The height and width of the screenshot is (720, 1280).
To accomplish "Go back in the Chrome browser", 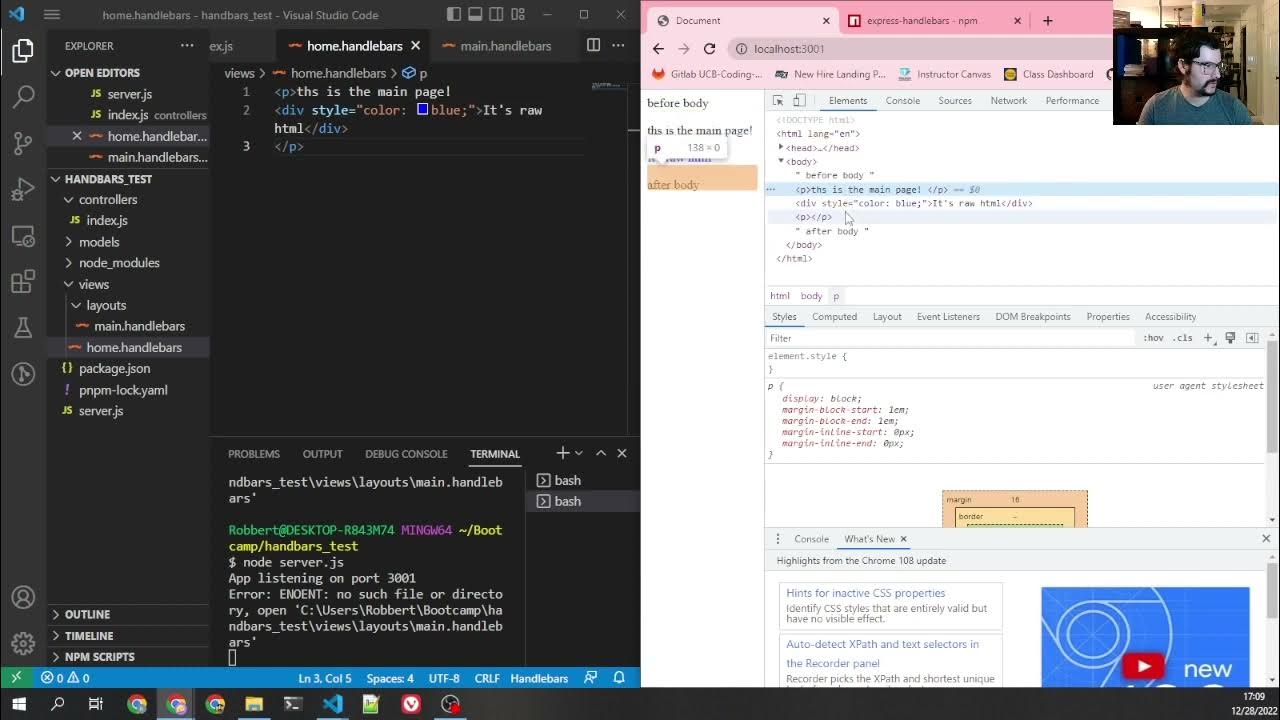I will pos(658,48).
